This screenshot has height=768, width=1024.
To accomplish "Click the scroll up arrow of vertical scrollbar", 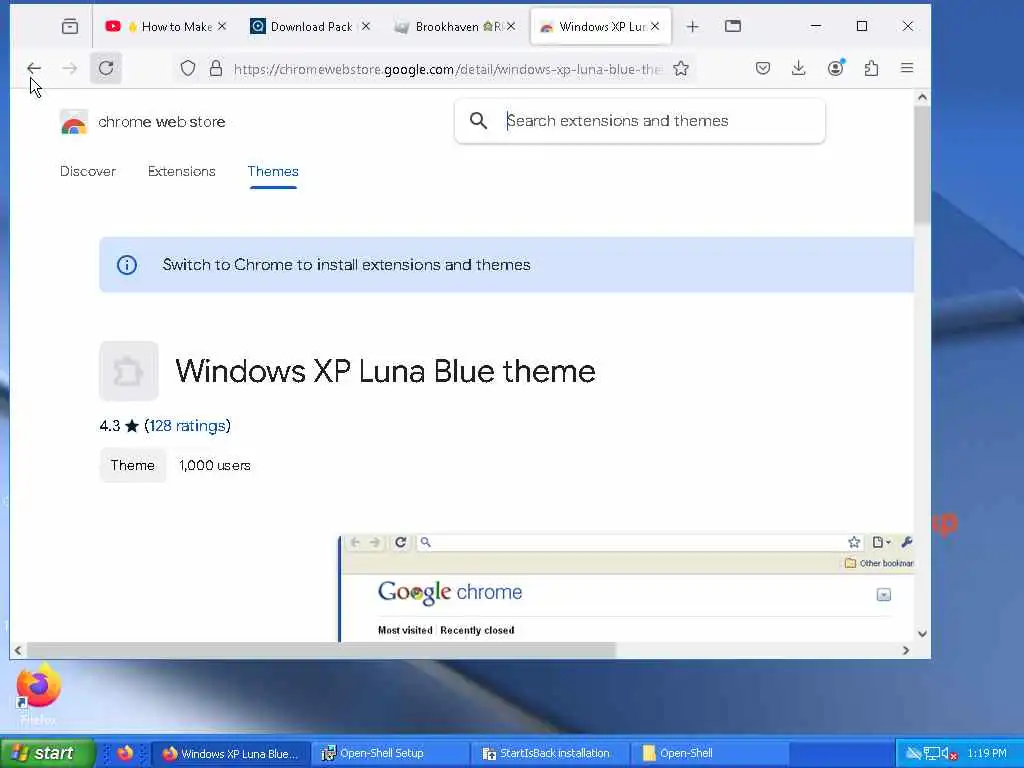I will pyautogui.click(x=921, y=97).
